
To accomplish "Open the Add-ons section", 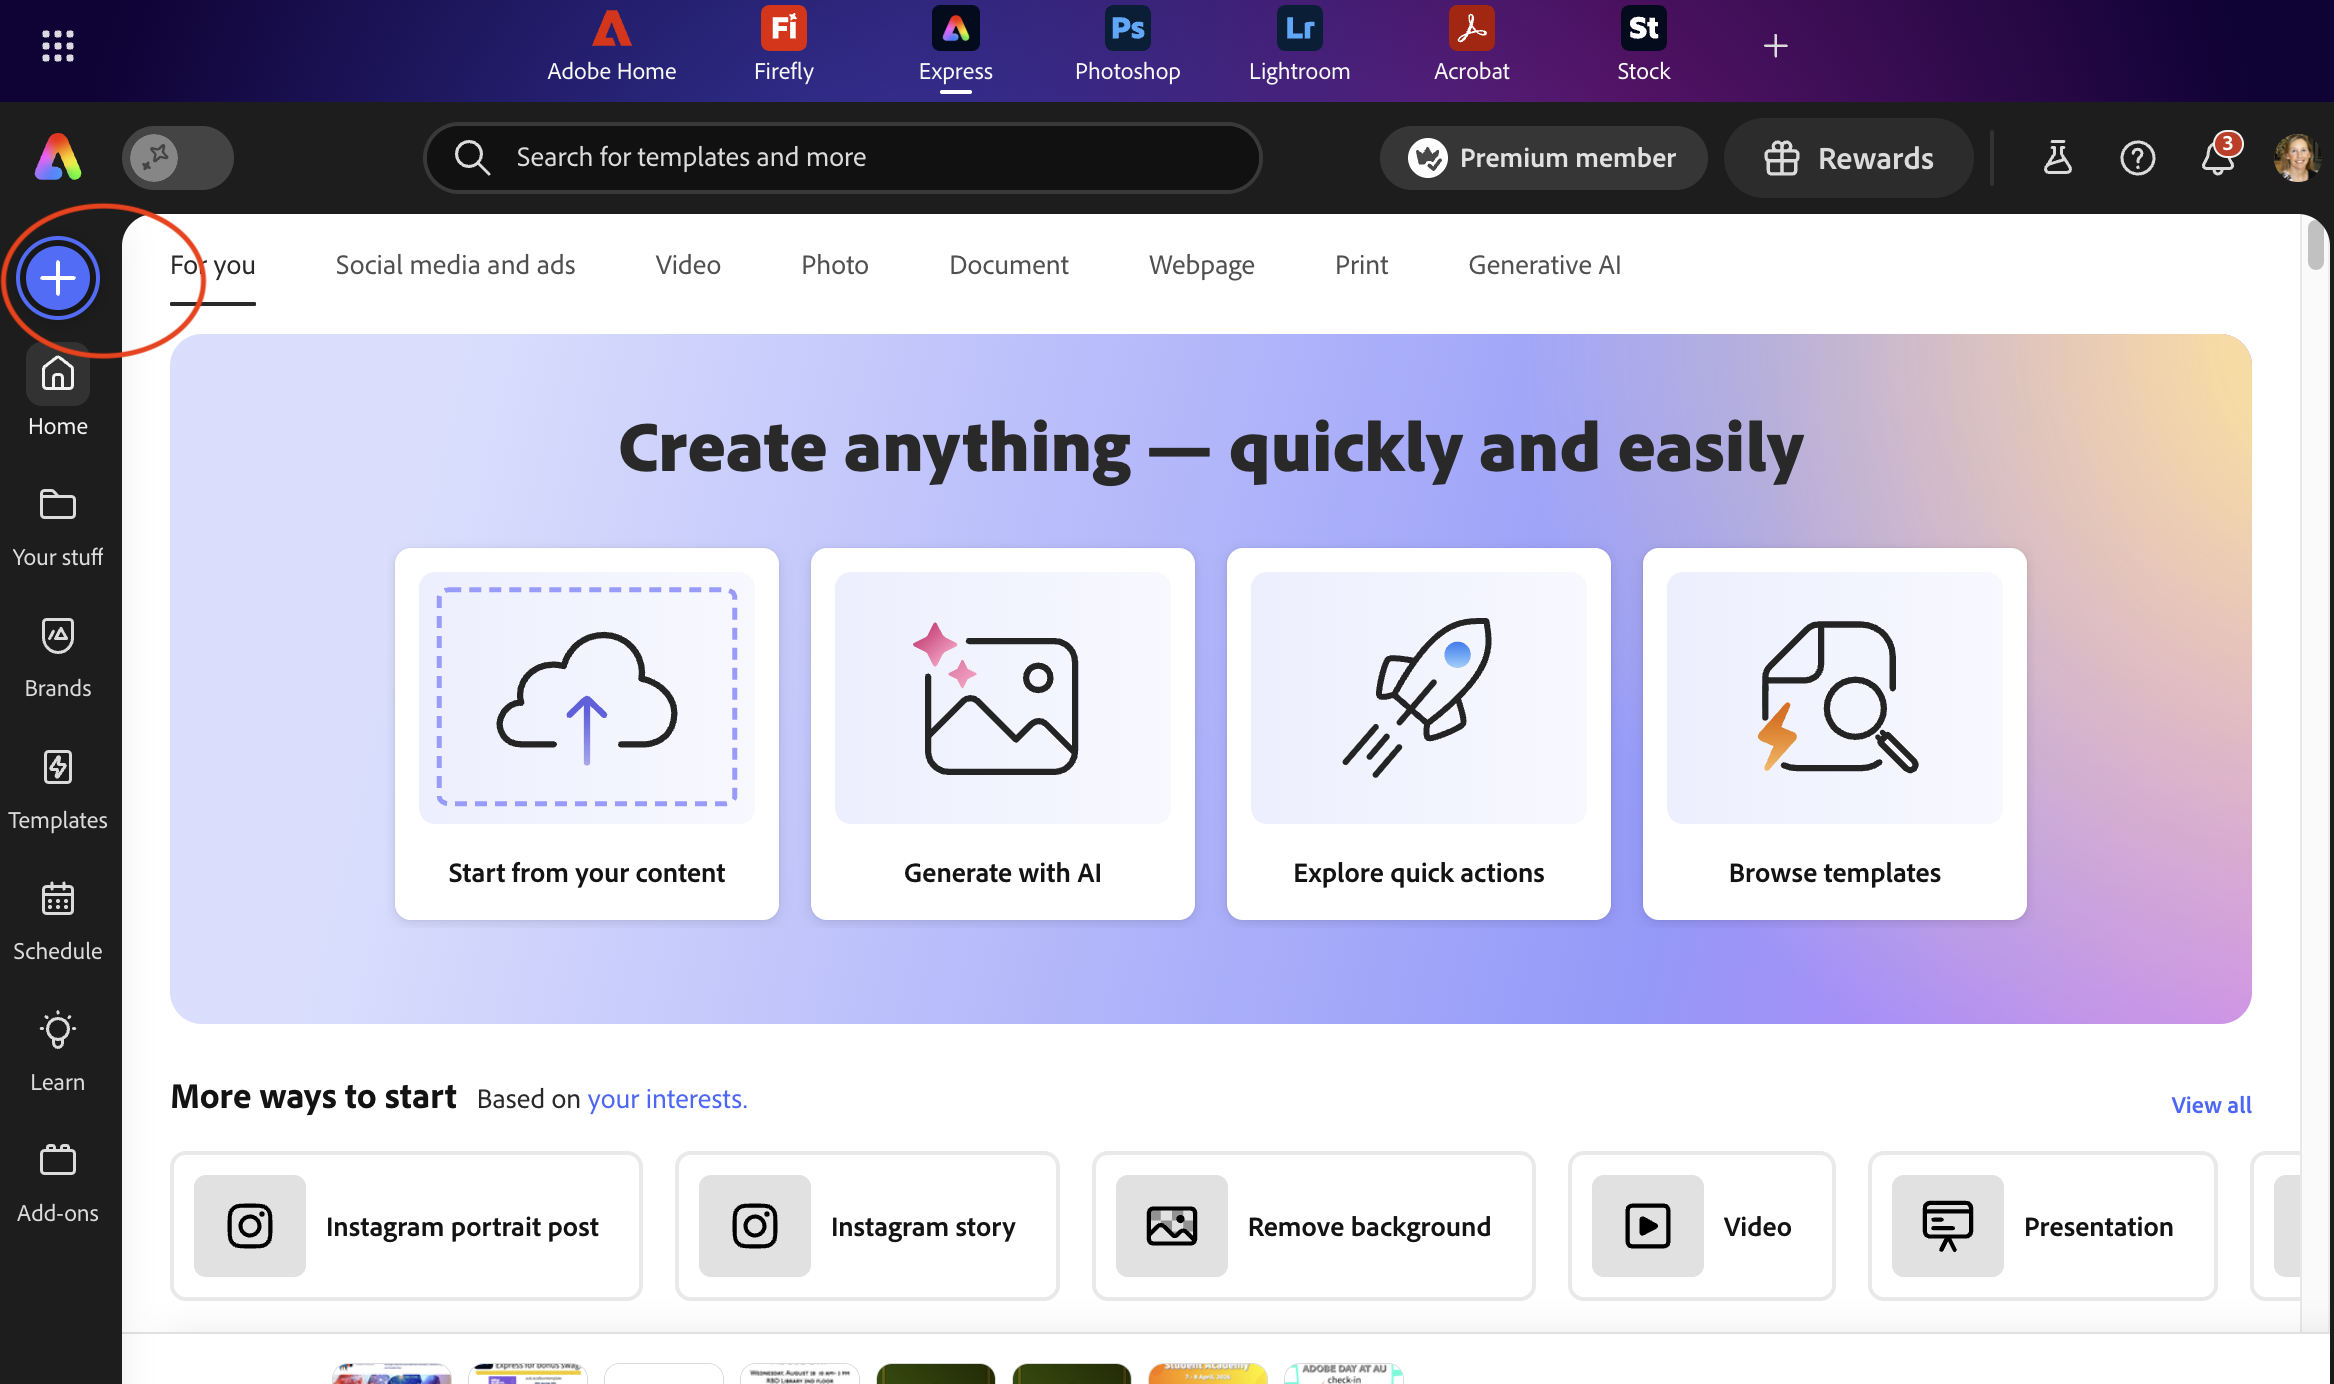I will [x=57, y=1182].
